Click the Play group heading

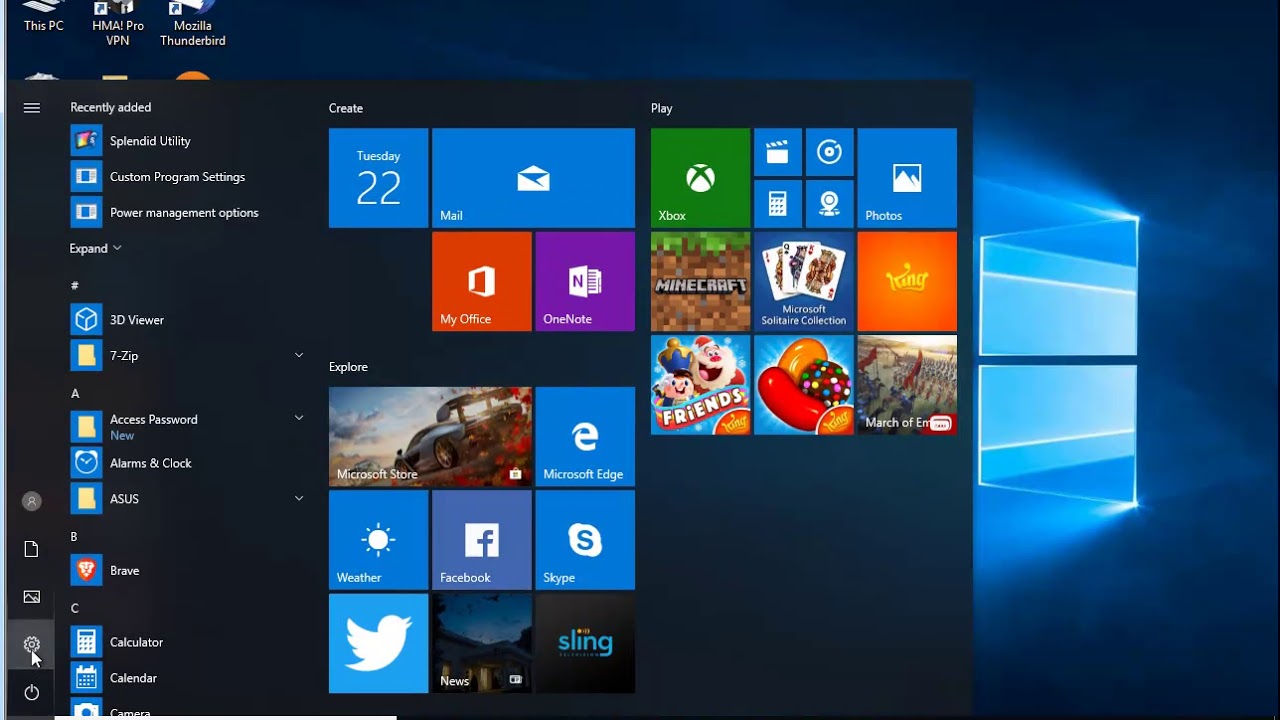tap(662, 108)
